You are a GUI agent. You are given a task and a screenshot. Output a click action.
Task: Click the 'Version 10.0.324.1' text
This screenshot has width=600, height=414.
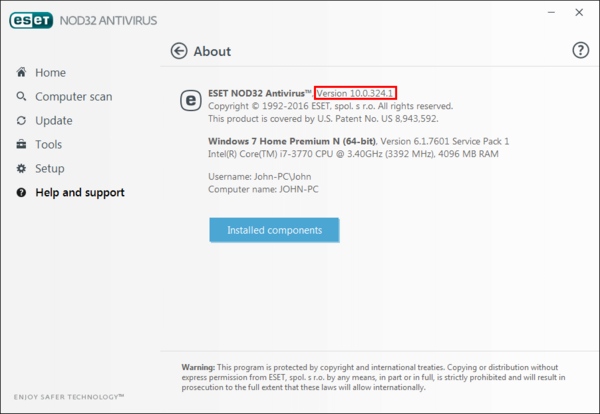(x=355, y=93)
